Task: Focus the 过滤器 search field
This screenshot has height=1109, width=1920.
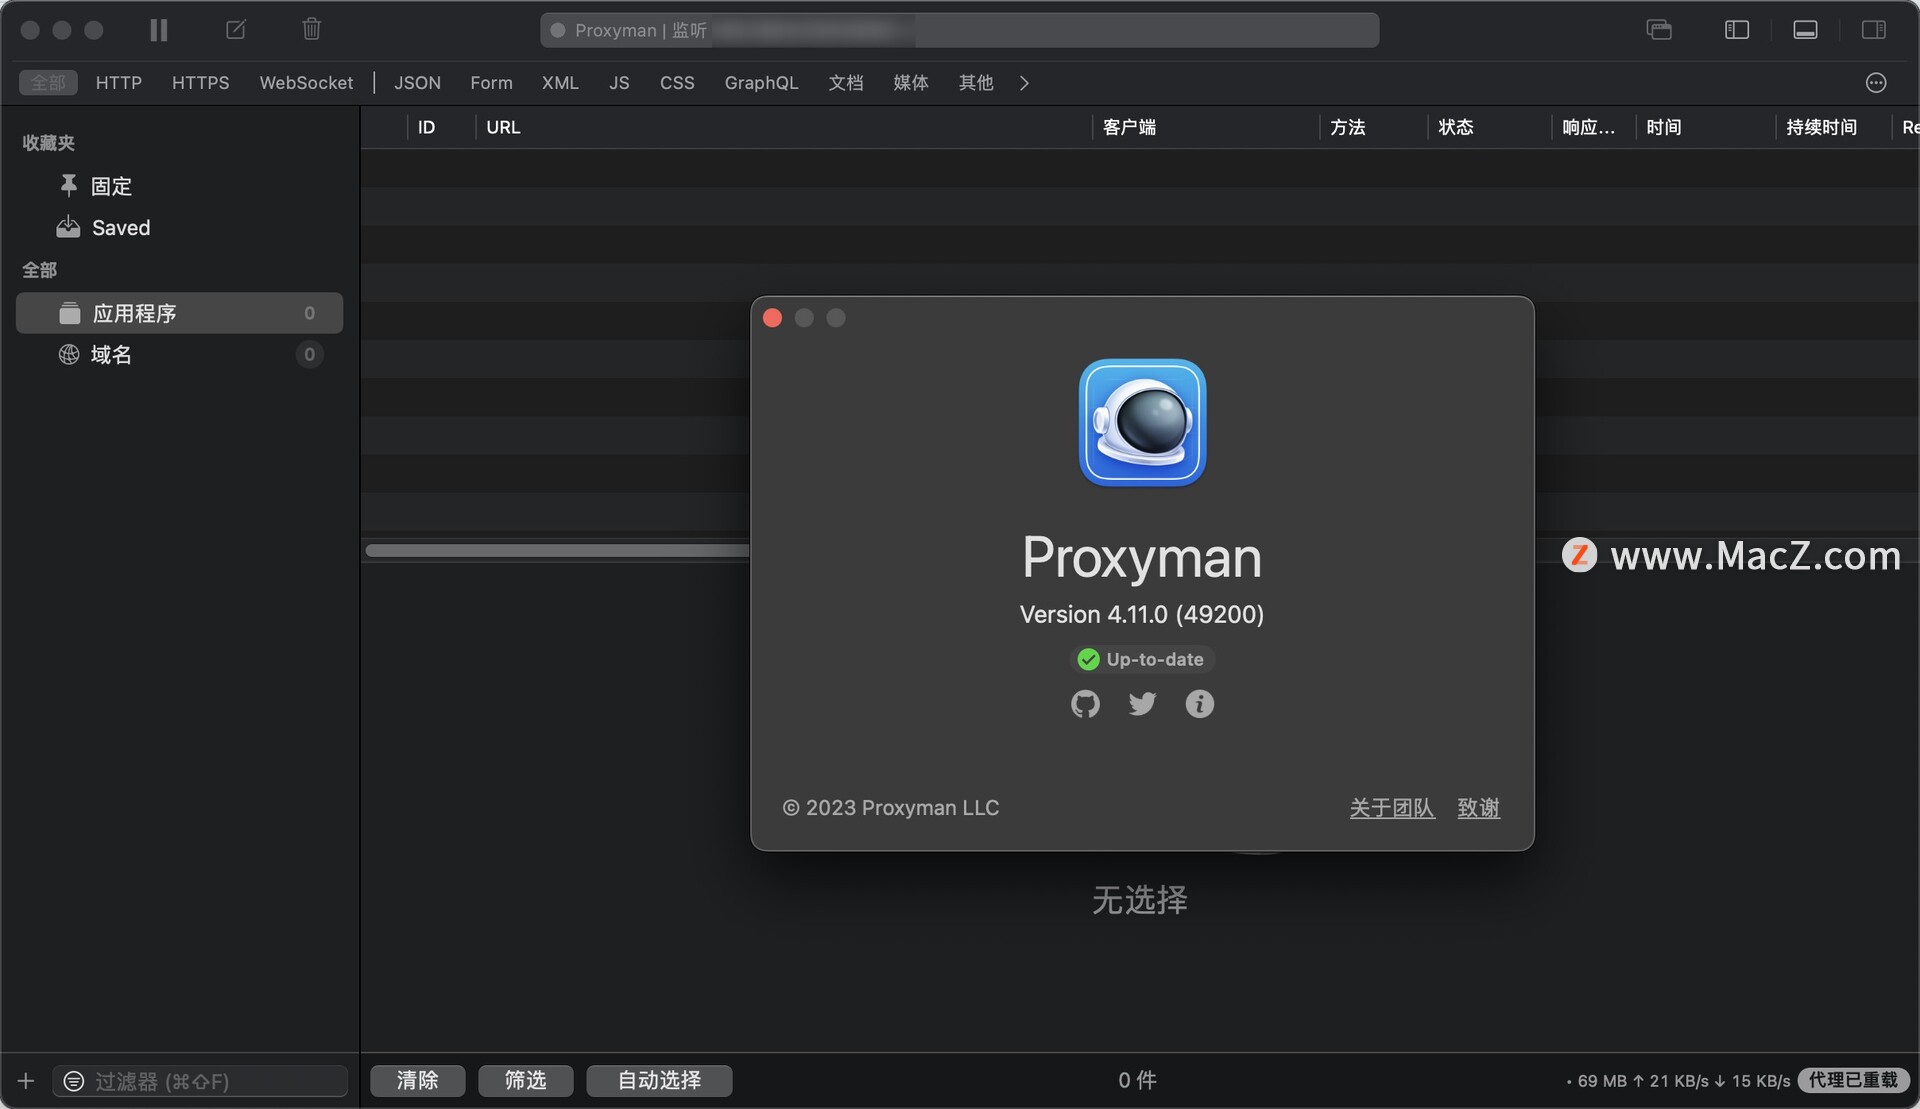Action: pos(200,1081)
